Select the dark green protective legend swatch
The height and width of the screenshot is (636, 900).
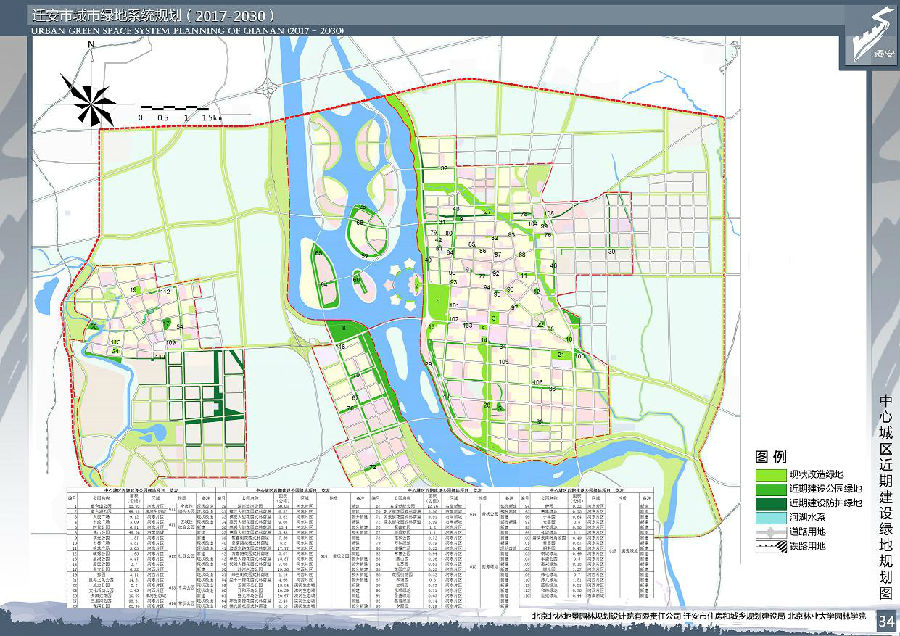[x=770, y=503]
